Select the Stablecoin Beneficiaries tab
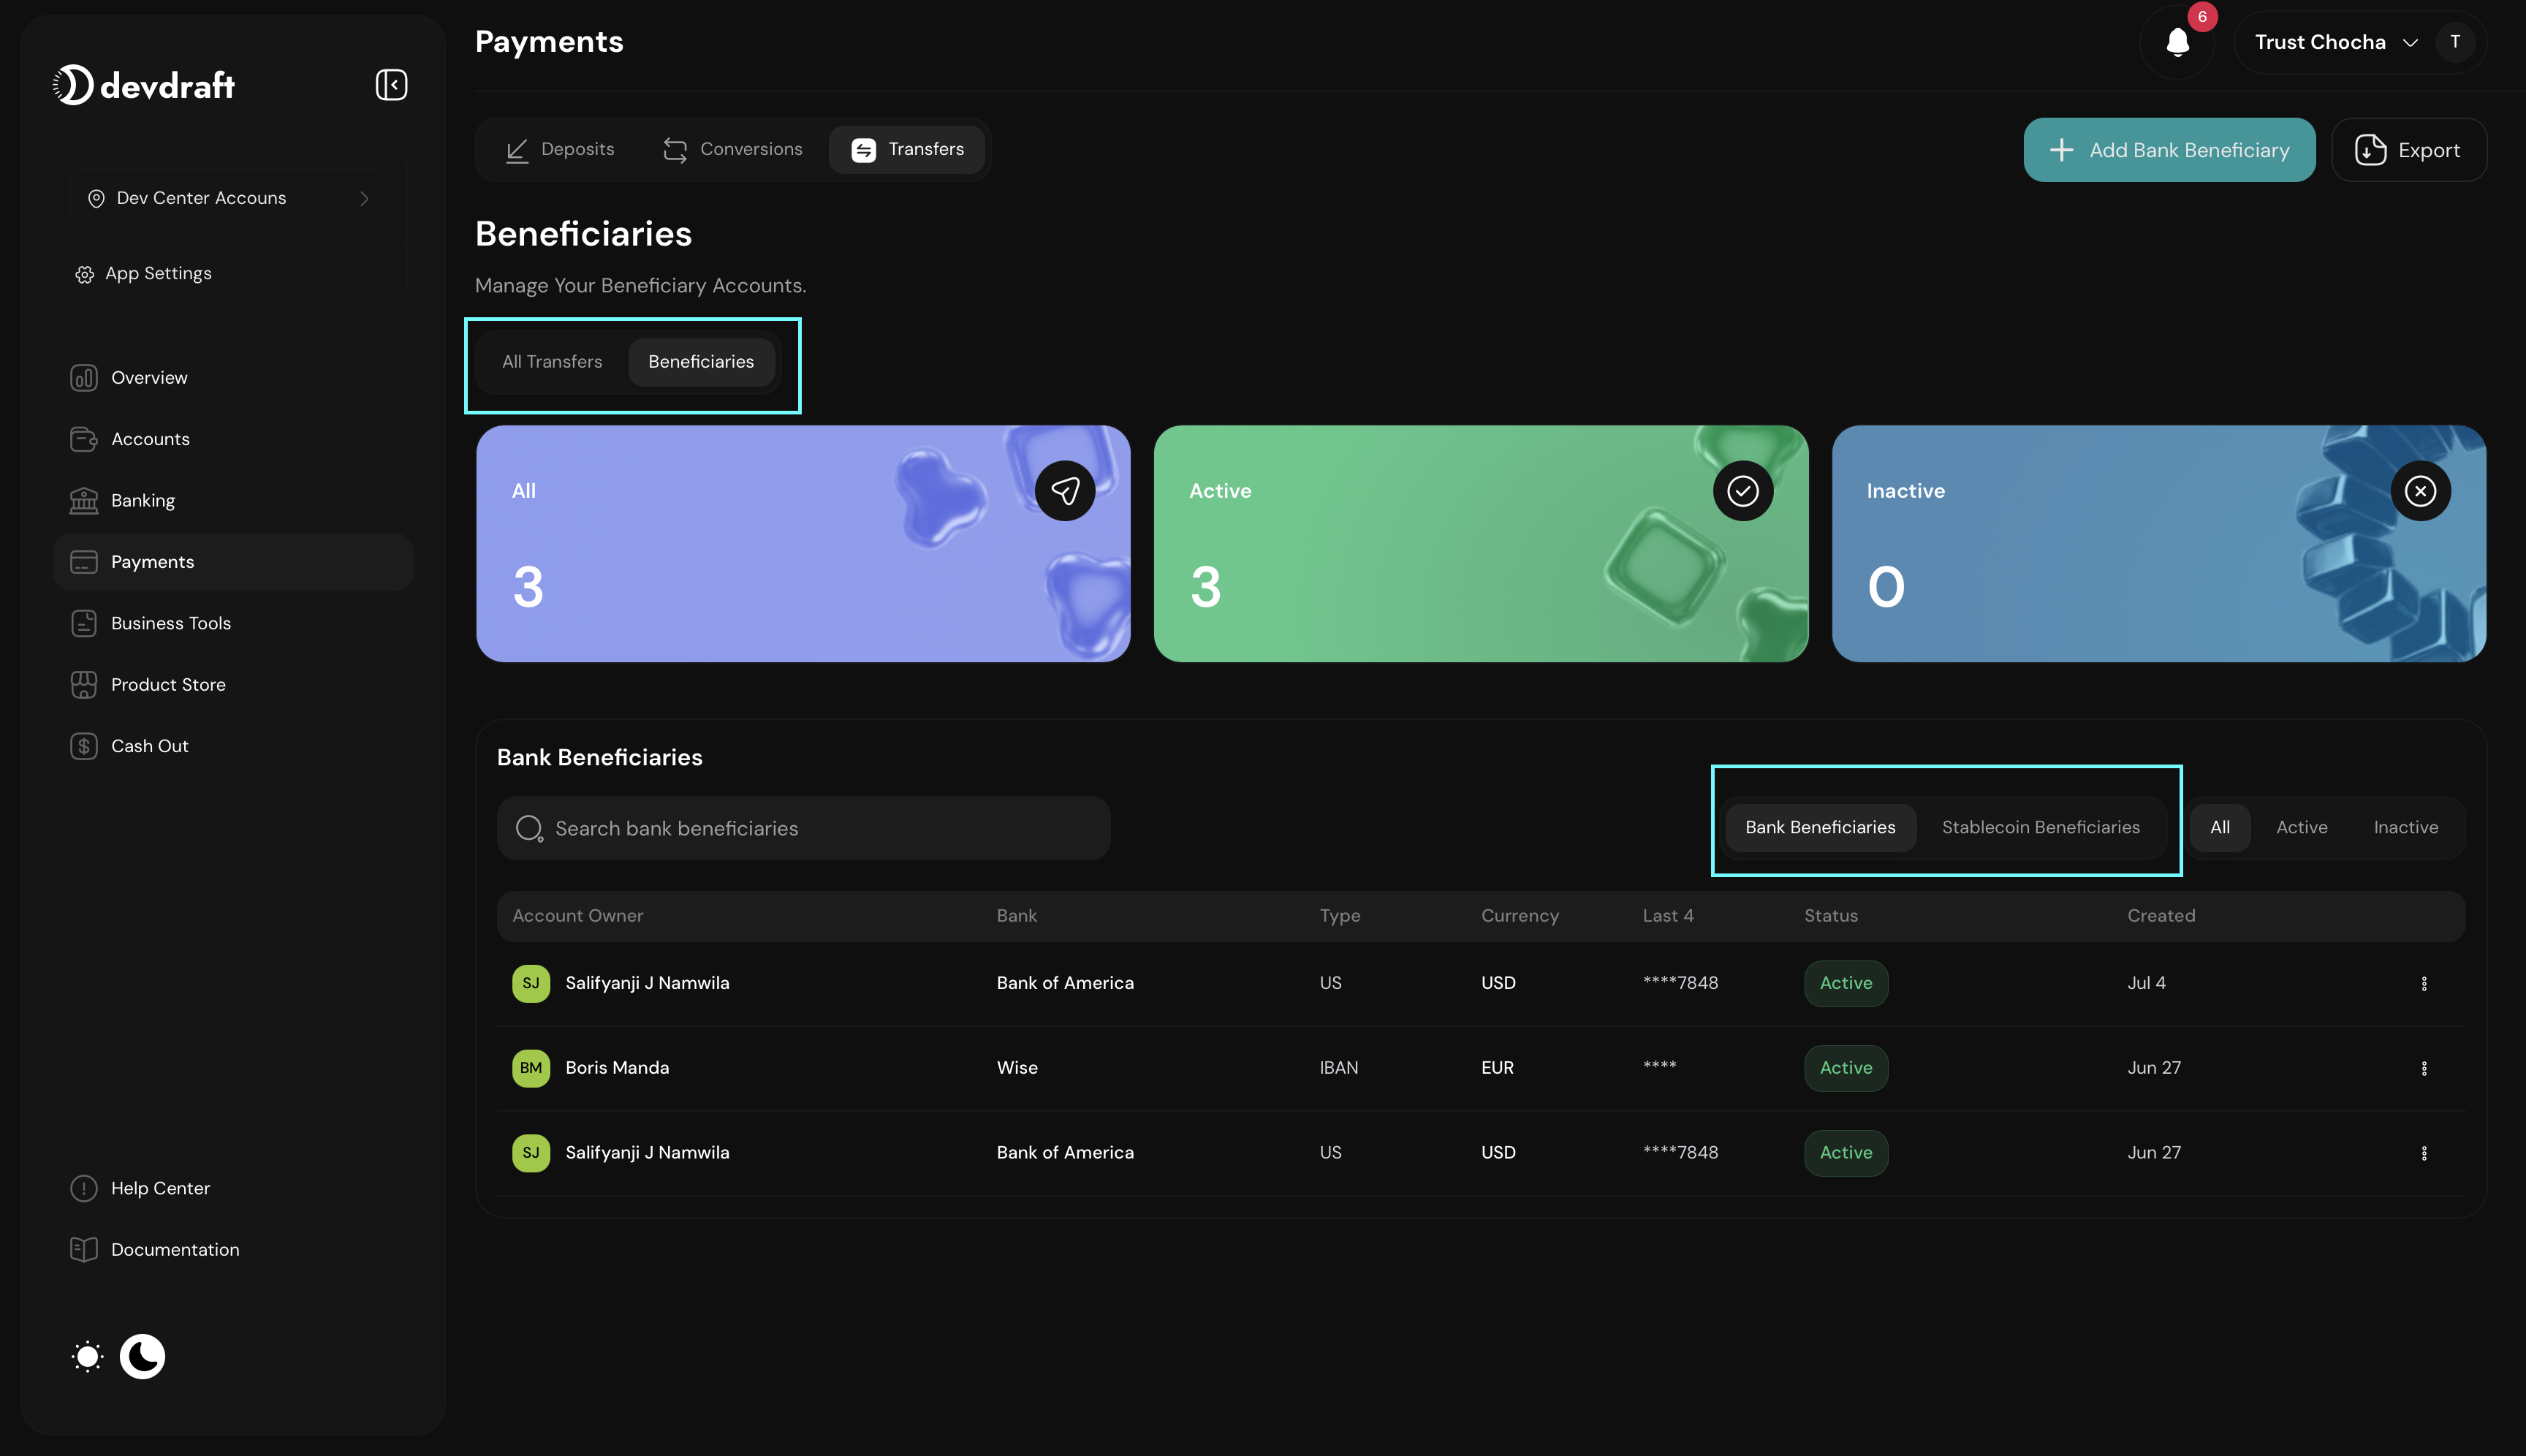Viewport: 2526px width, 1456px height. (x=2041, y=827)
